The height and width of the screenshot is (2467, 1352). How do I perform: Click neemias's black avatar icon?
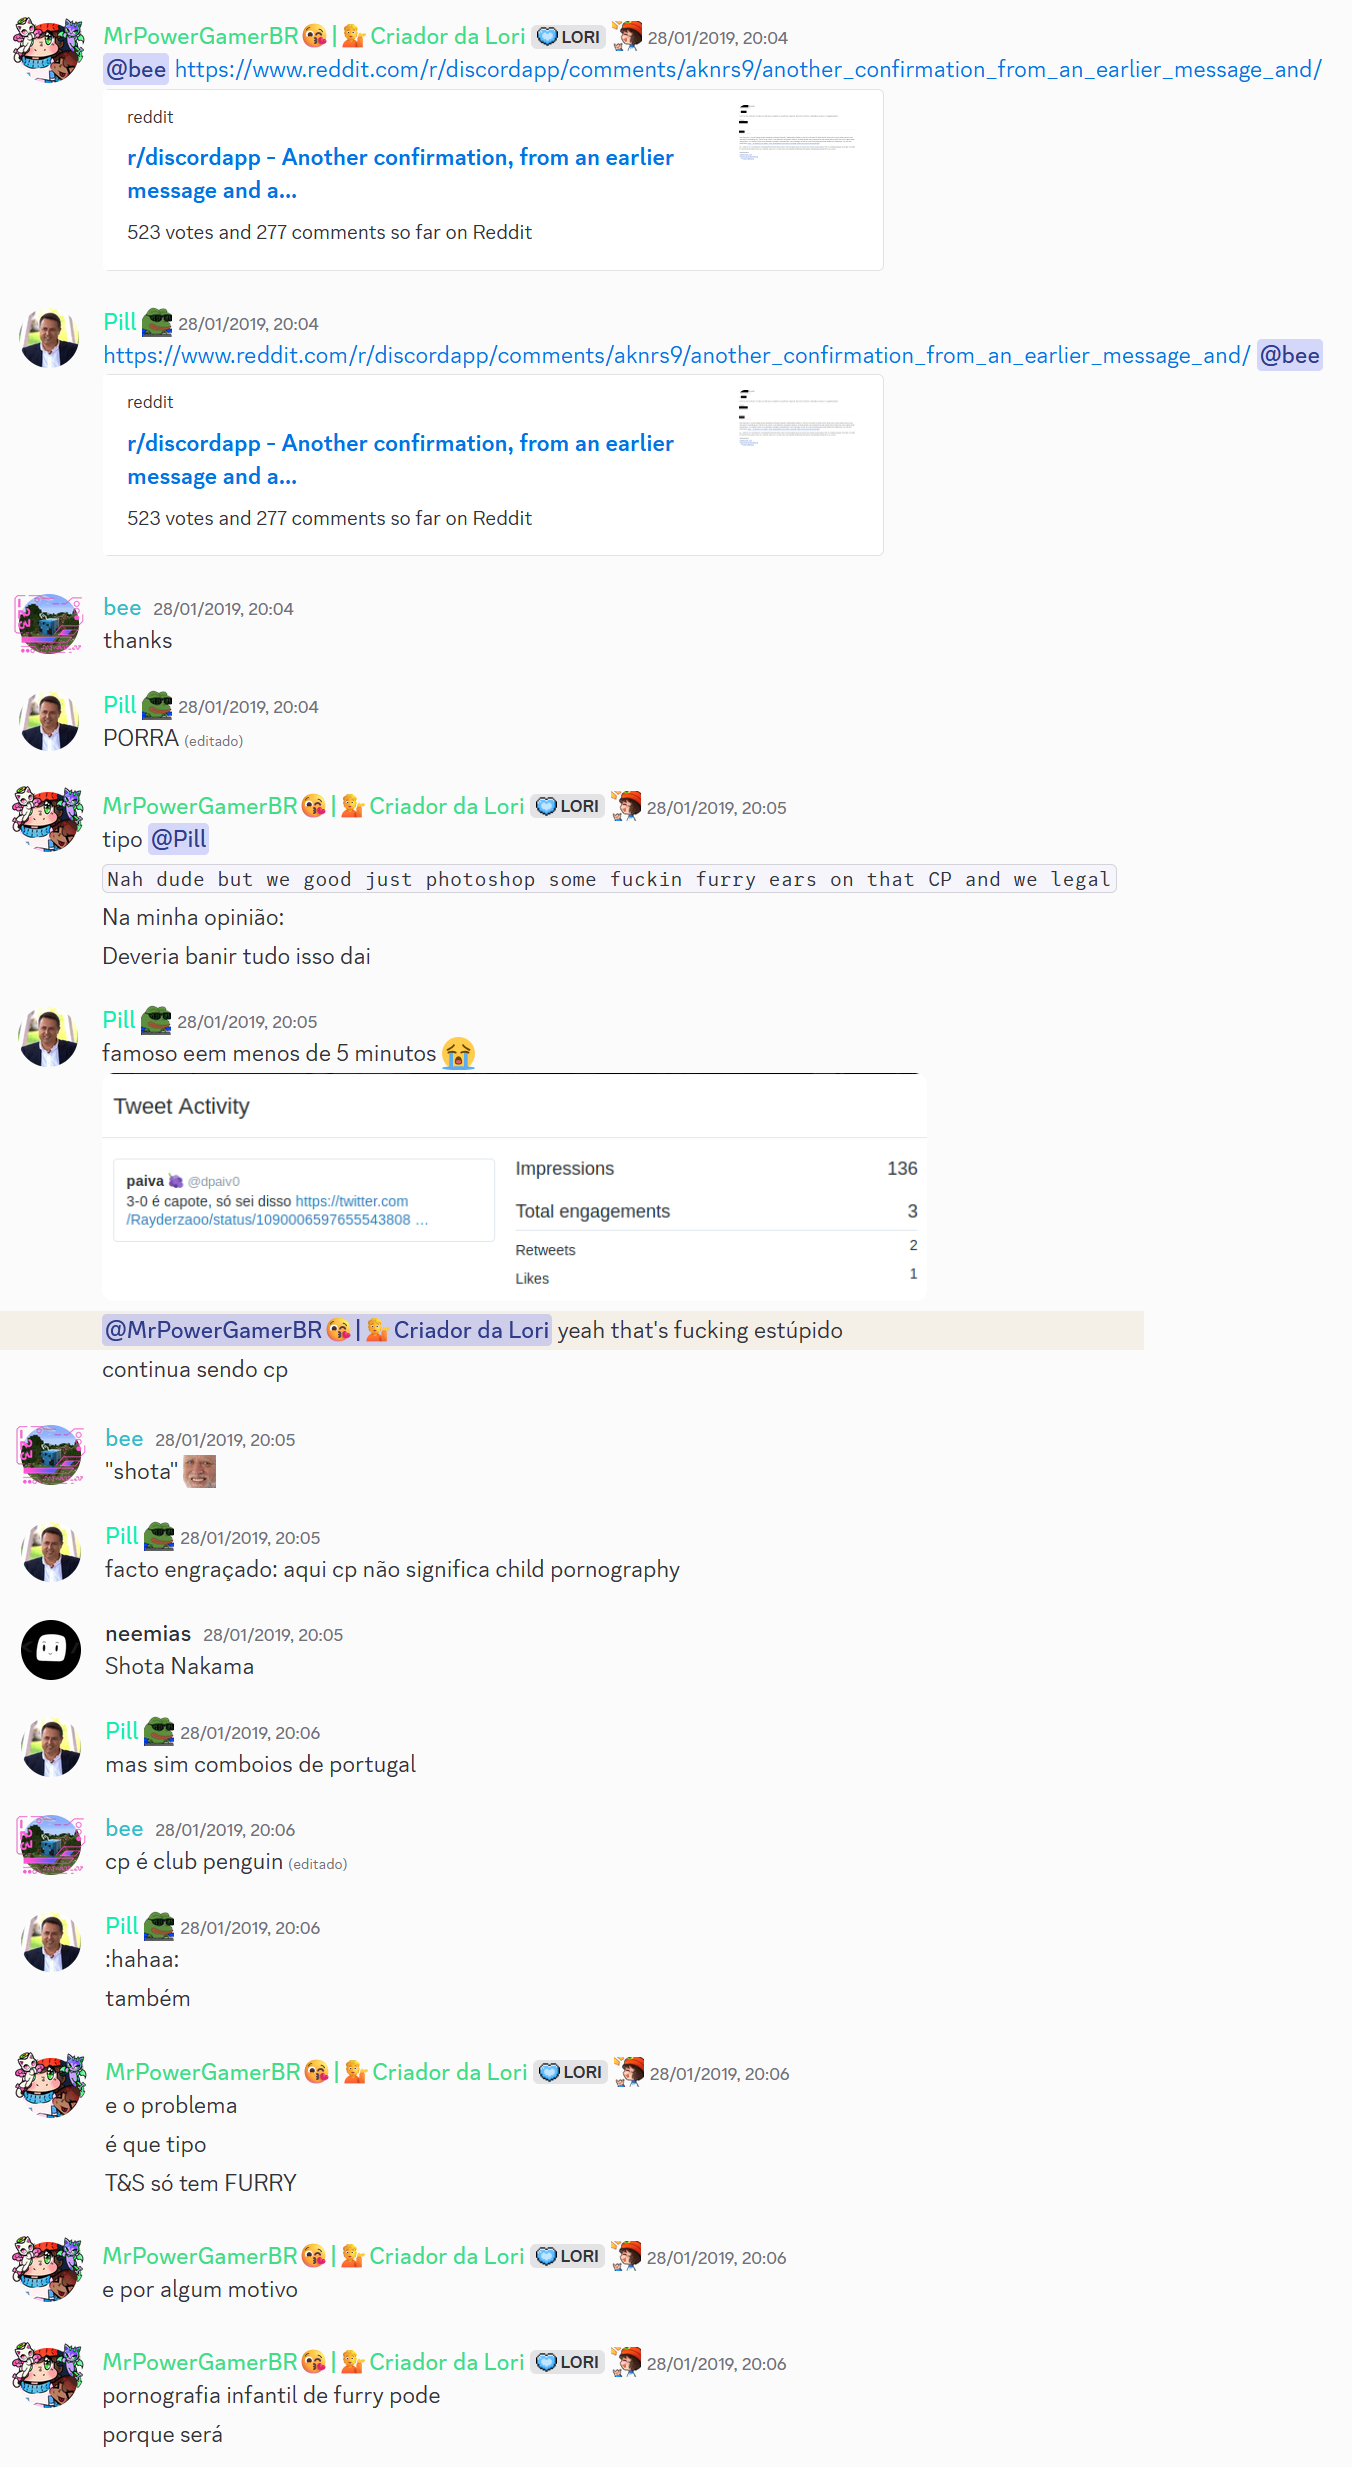coord(51,1649)
